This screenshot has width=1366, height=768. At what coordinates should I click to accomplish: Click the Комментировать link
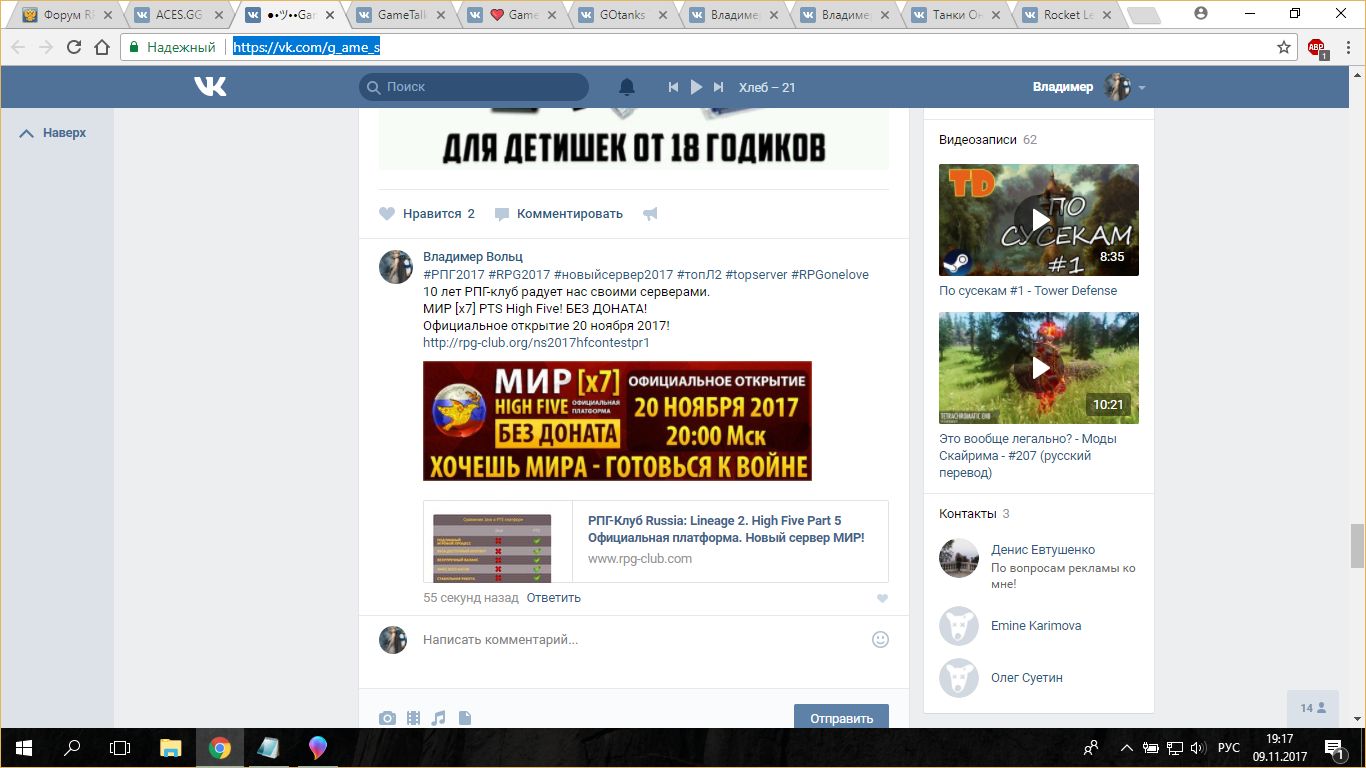coord(570,214)
